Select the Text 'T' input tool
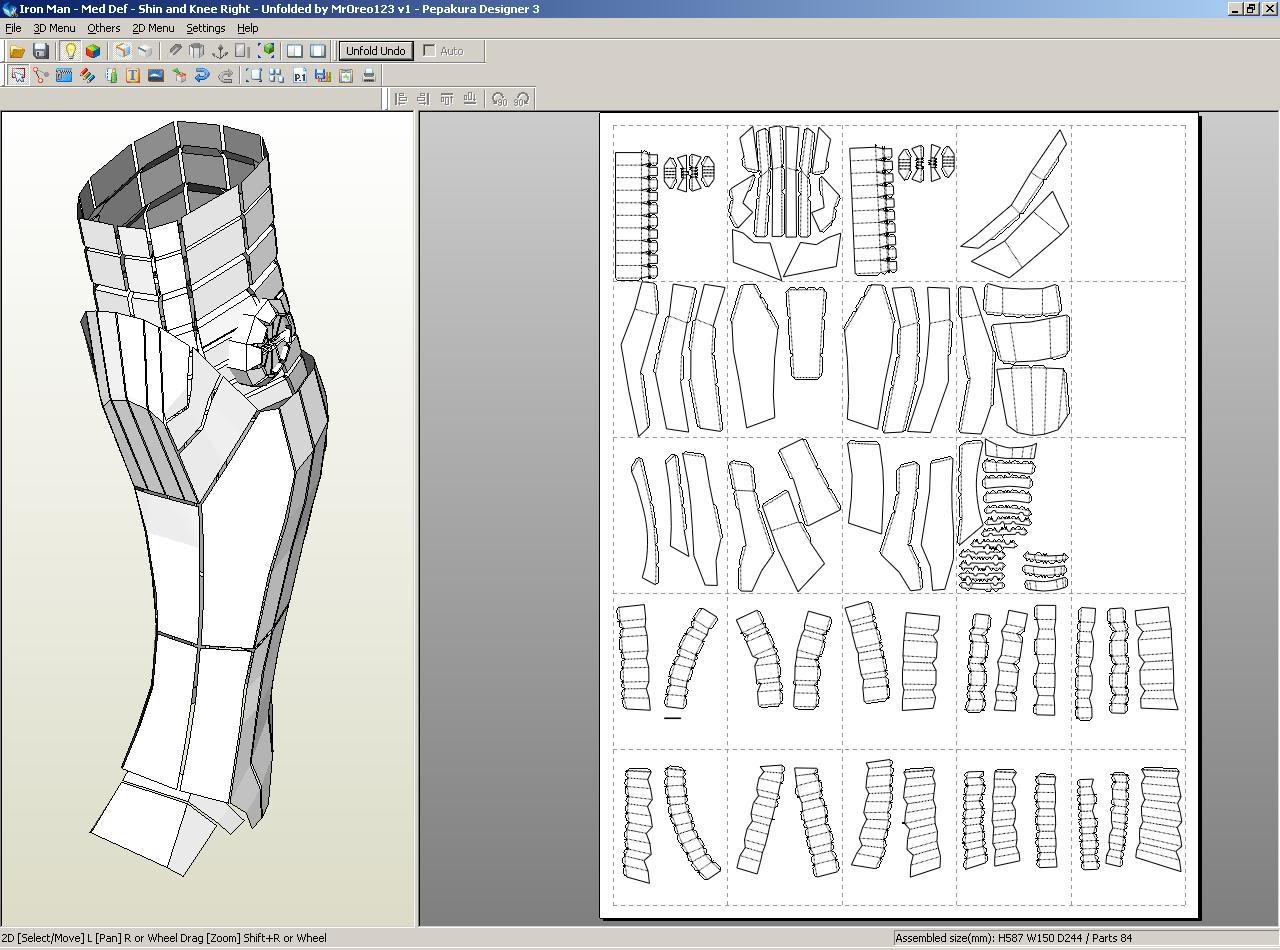The image size is (1280, 950). (133, 75)
